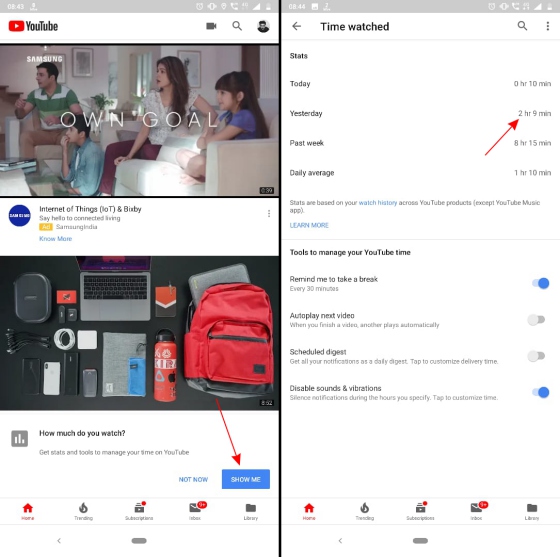Tap Android back arrow on right phone
Screen dimensions: 560x557
340,541
